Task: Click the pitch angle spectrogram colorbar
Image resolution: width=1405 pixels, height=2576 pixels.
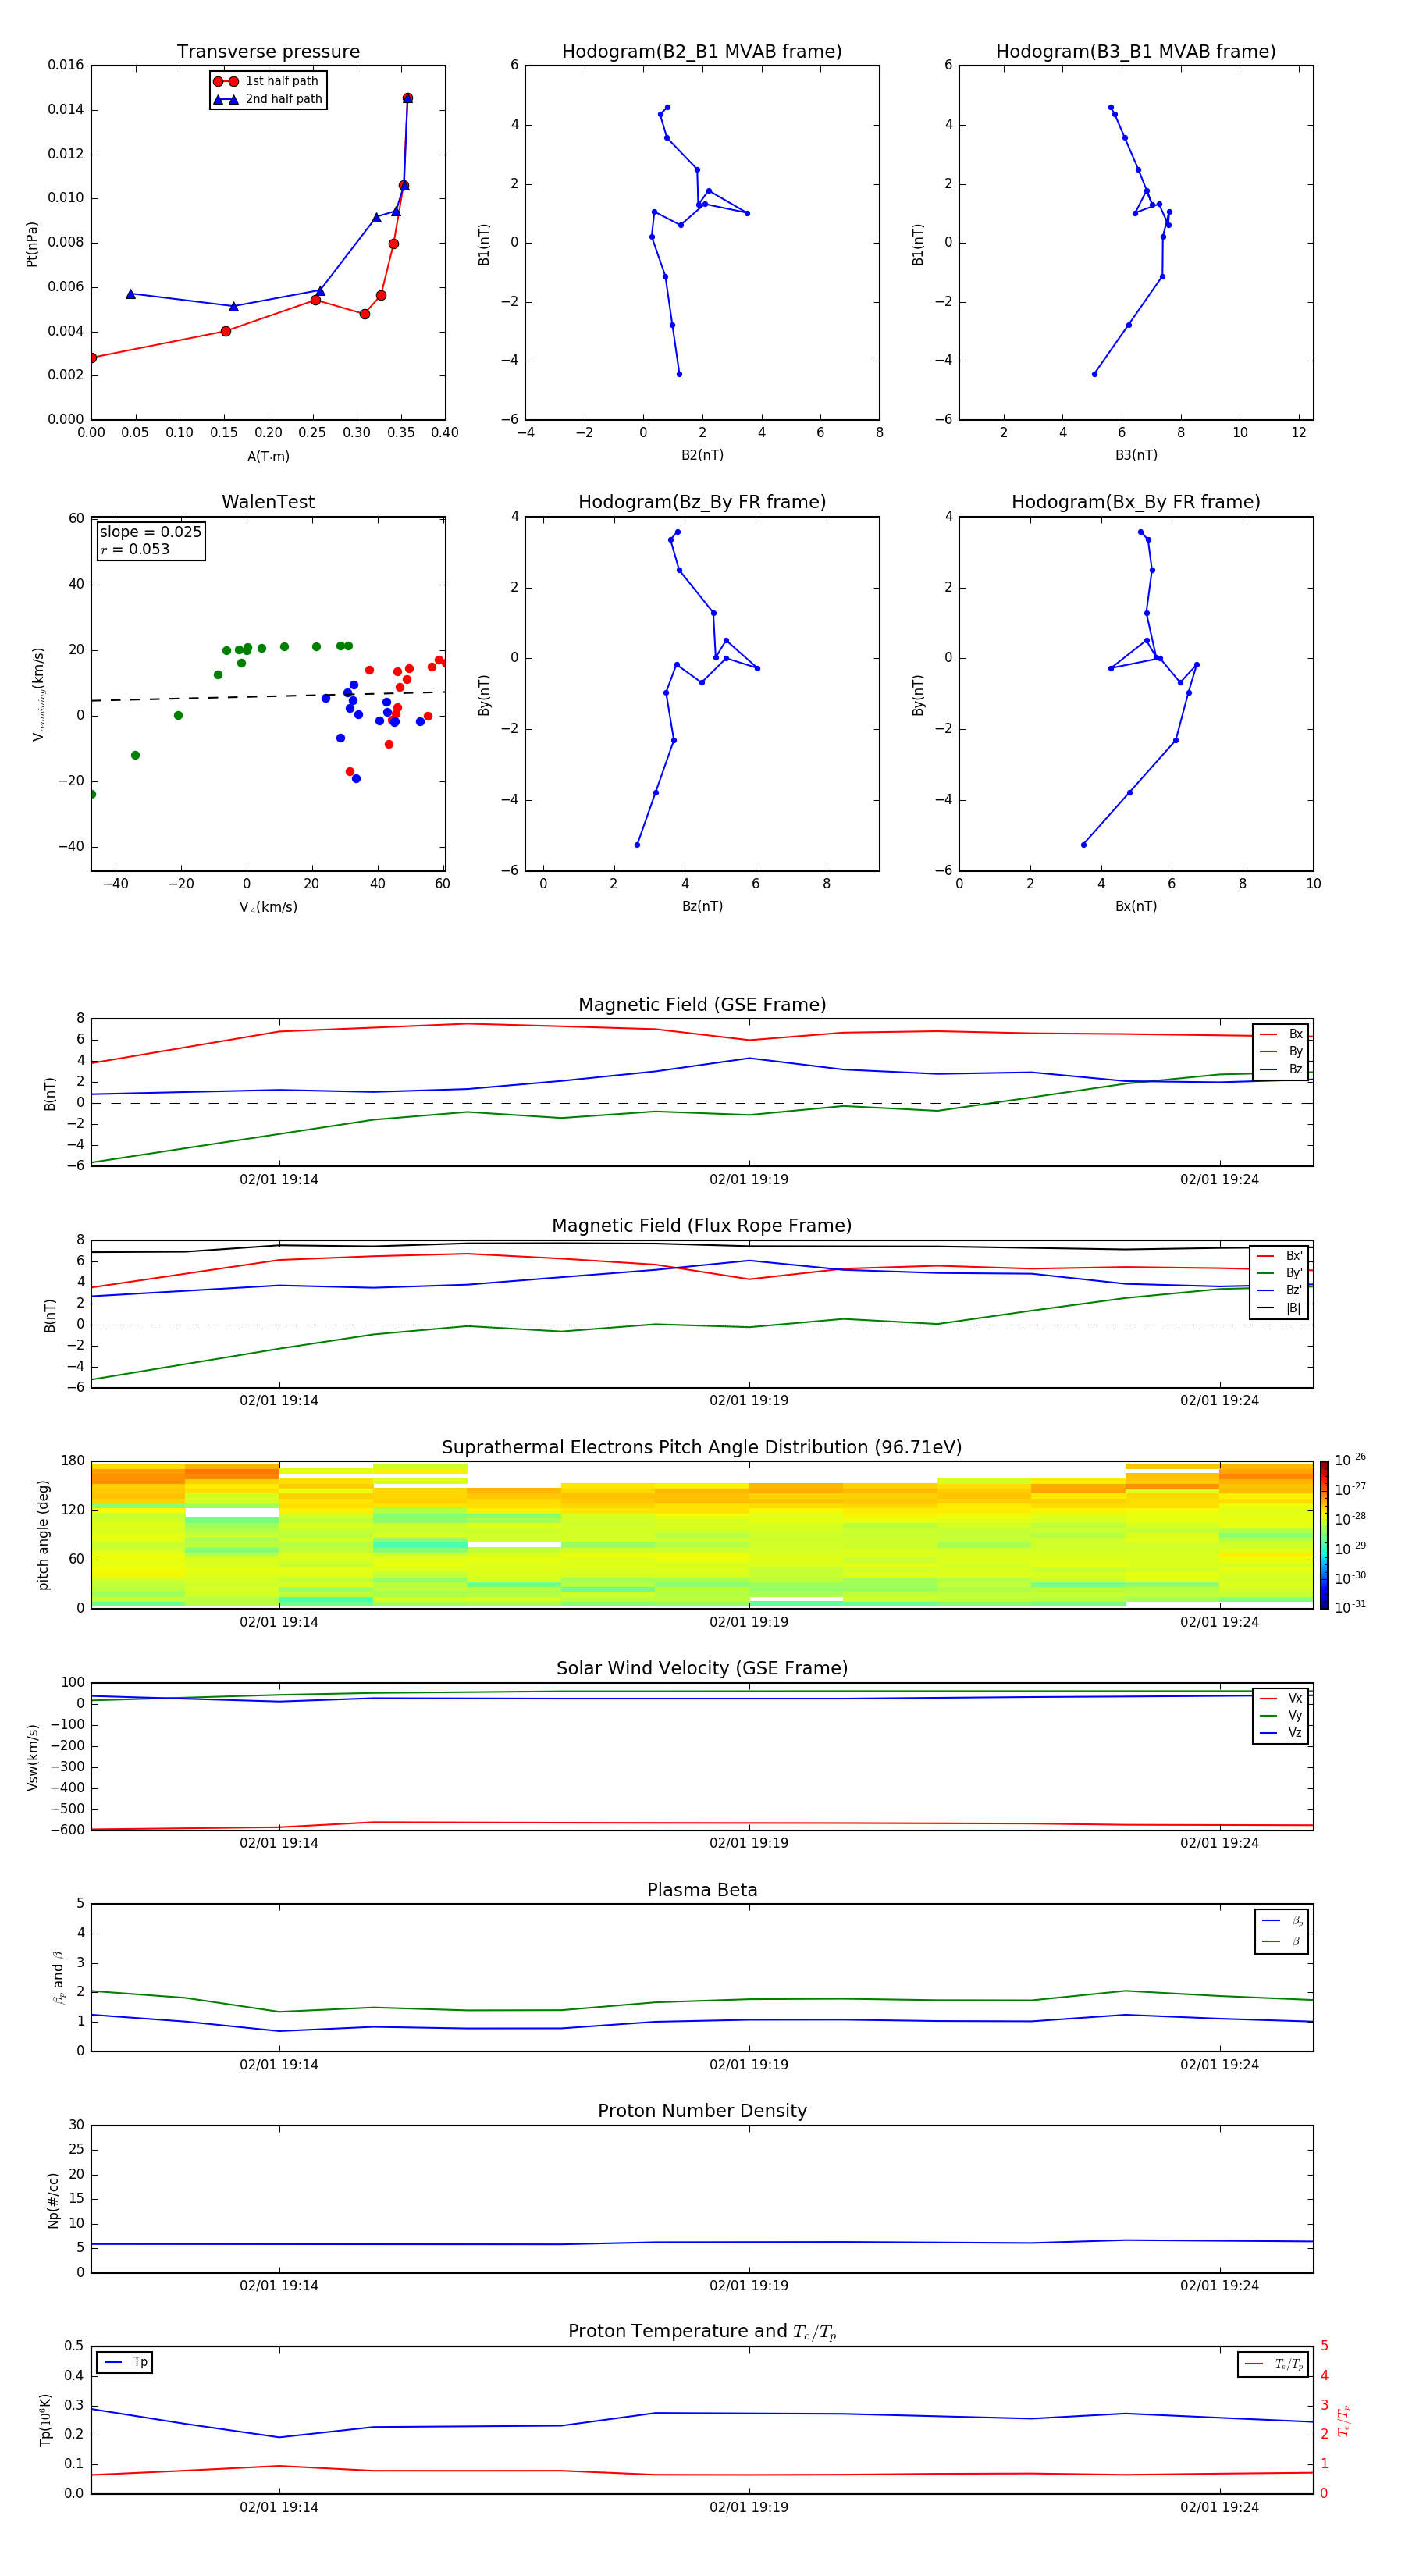Action: (x=1324, y=1534)
